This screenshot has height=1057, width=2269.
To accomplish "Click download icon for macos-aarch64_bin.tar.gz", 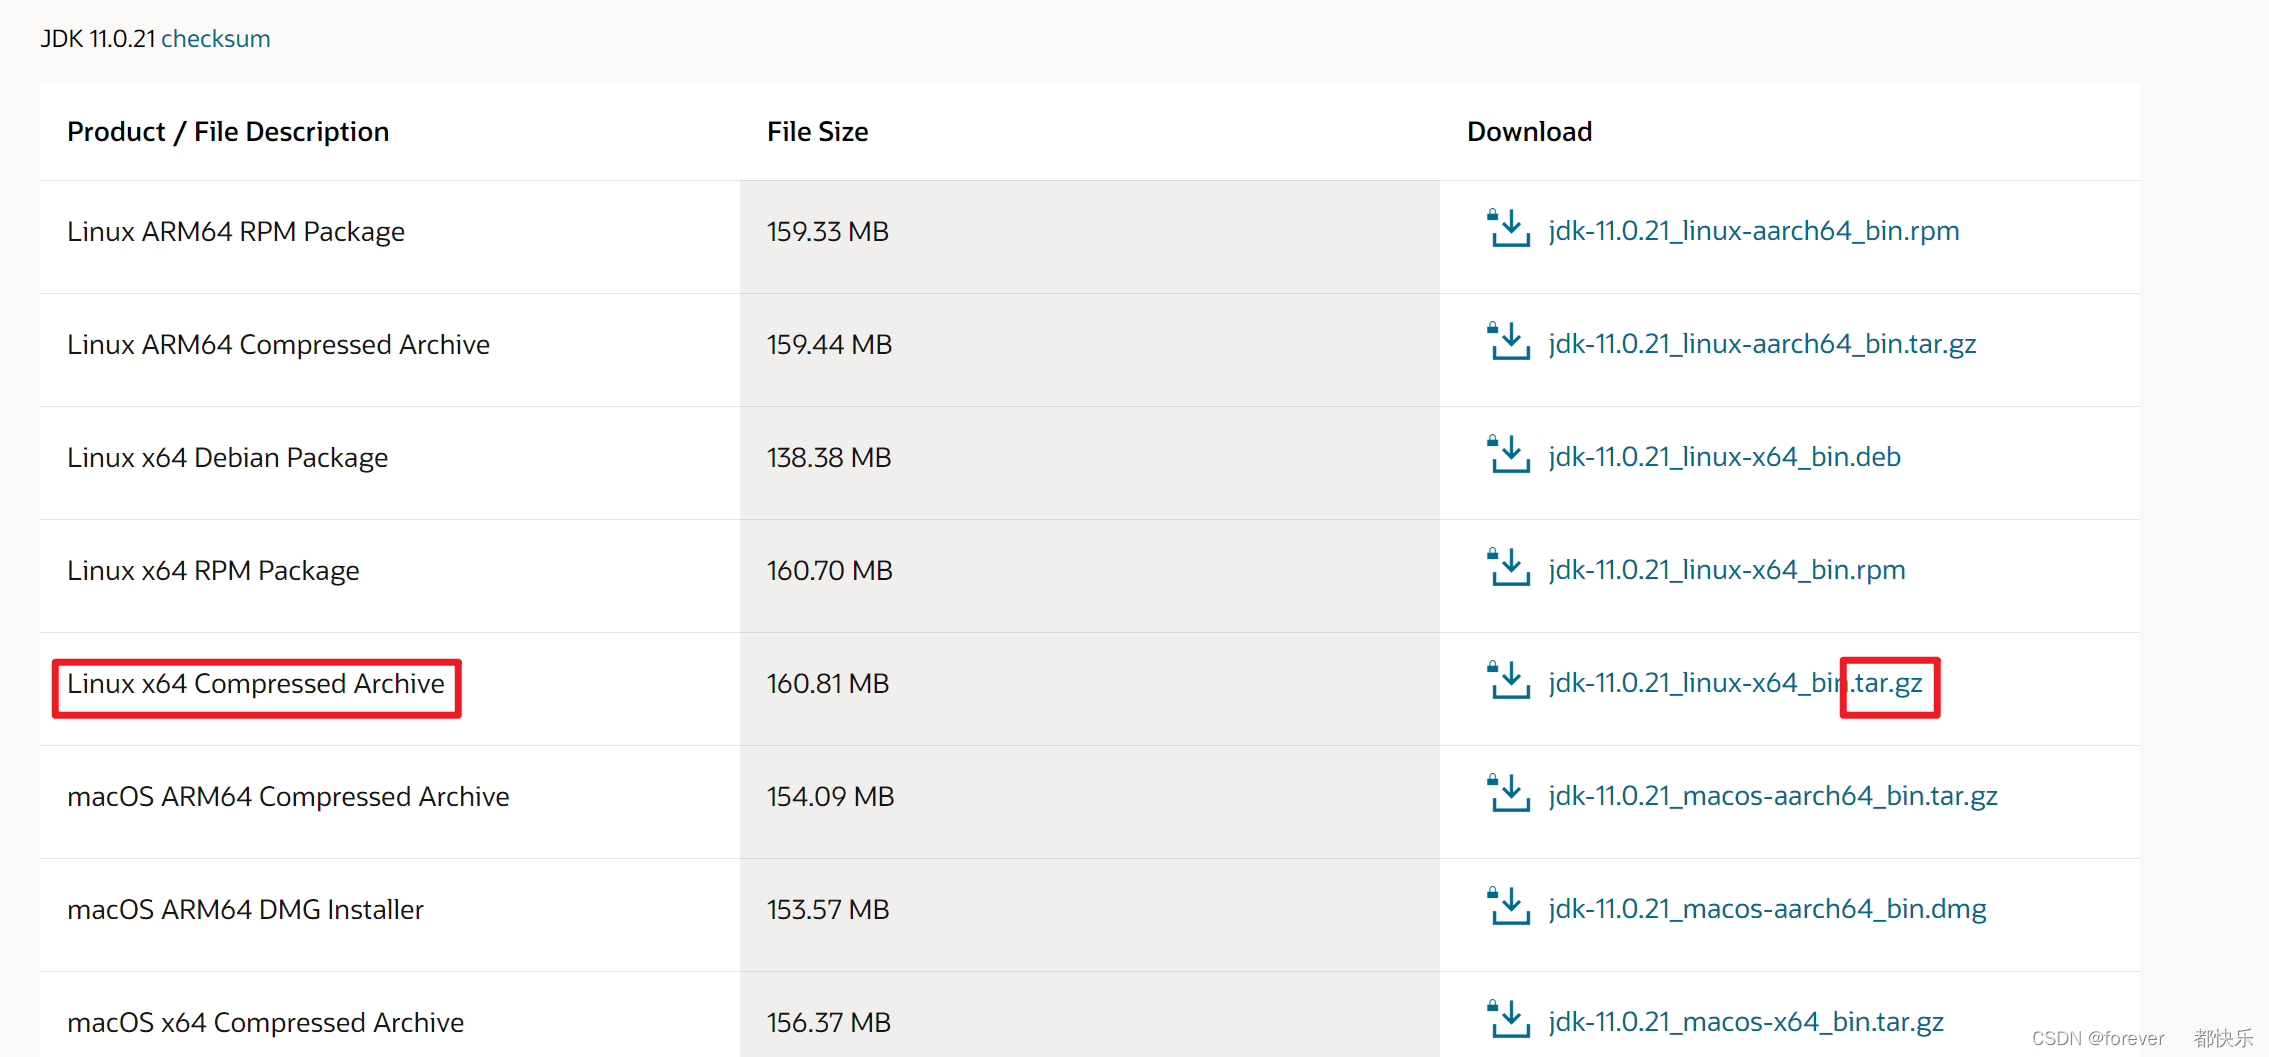I will pos(1508,793).
